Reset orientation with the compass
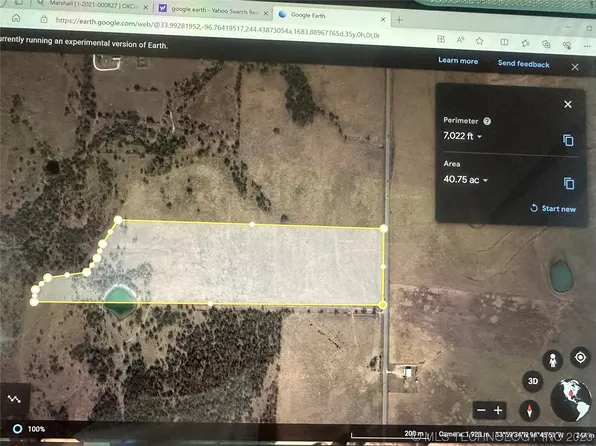The height and width of the screenshot is (446, 596). point(529,410)
